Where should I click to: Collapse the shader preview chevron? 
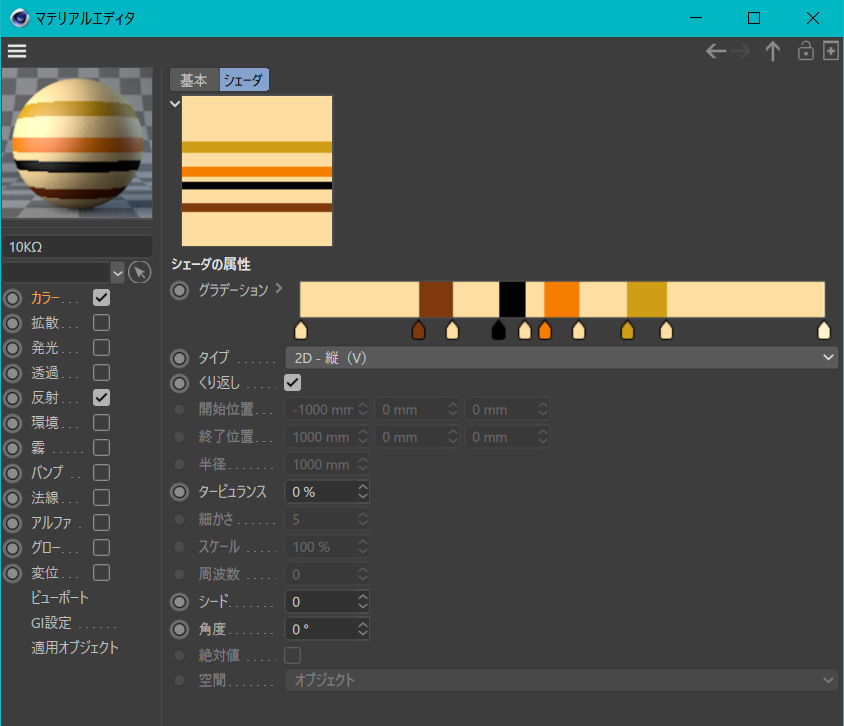click(x=175, y=103)
